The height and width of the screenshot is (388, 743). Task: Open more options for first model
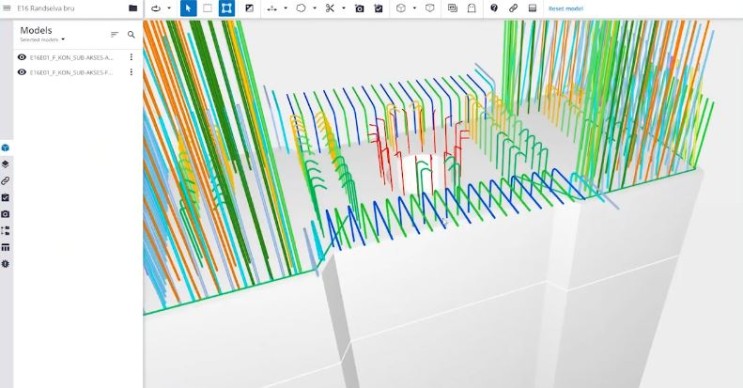click(x=131, y=57)
